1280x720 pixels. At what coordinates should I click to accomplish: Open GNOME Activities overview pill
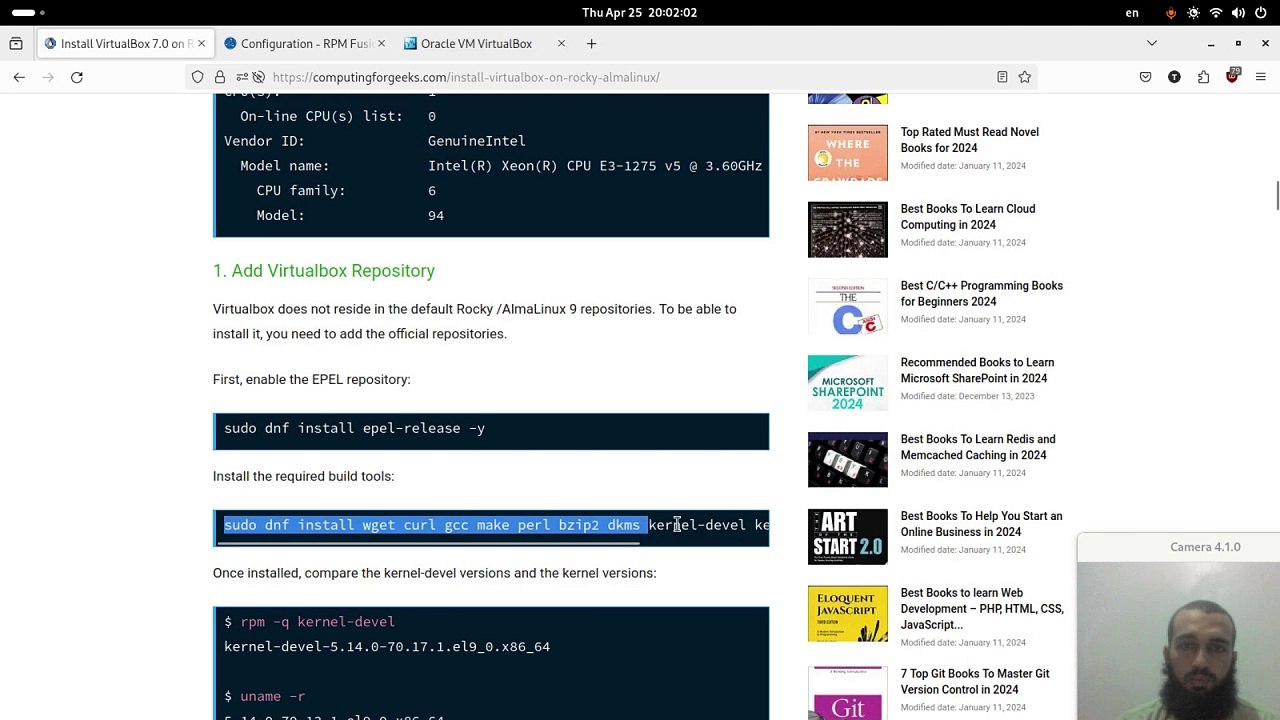(x=28, y=12)
